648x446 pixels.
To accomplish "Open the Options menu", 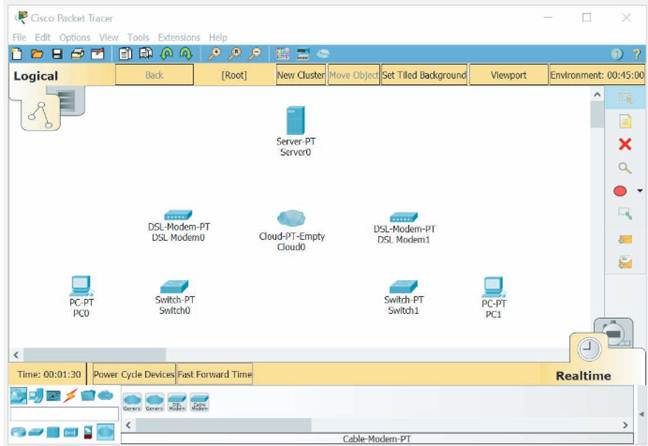I will [75, 37].
